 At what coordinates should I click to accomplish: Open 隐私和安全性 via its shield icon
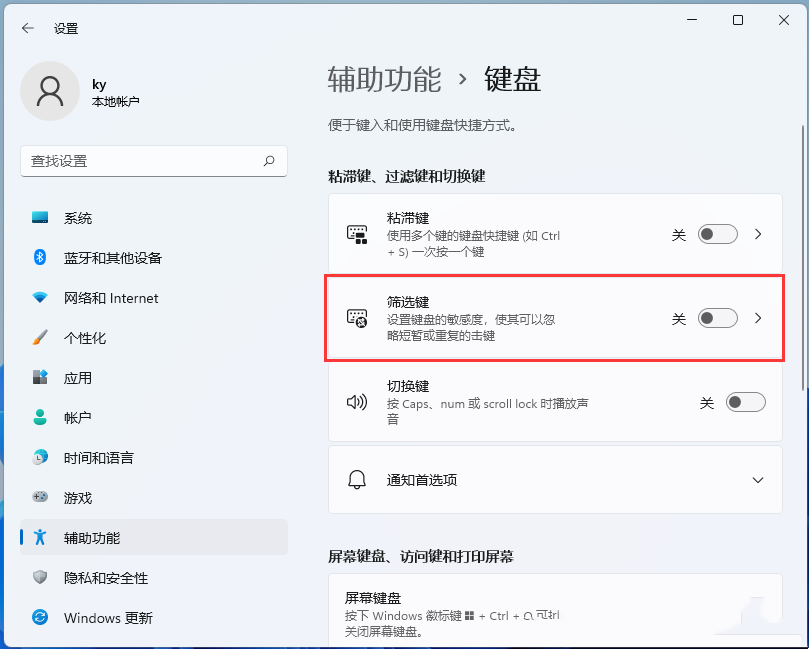tap(40, 578)
